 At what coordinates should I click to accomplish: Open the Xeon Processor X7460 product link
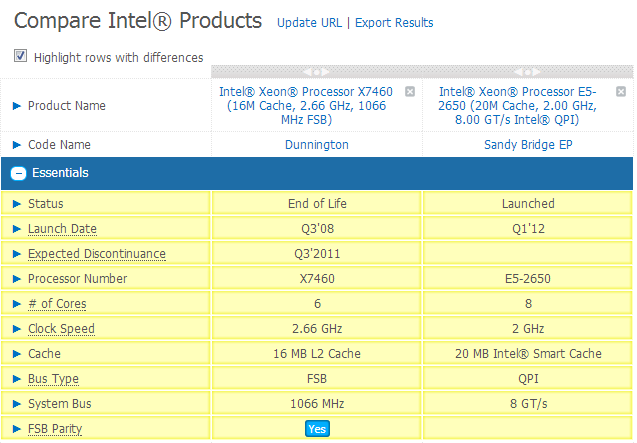(306, 106)
